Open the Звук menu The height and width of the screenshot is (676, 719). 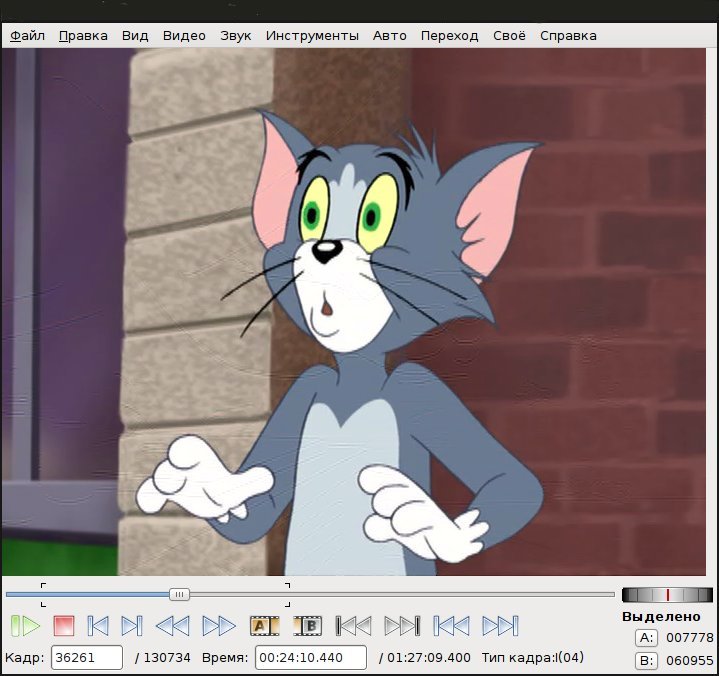coord(235,35)
